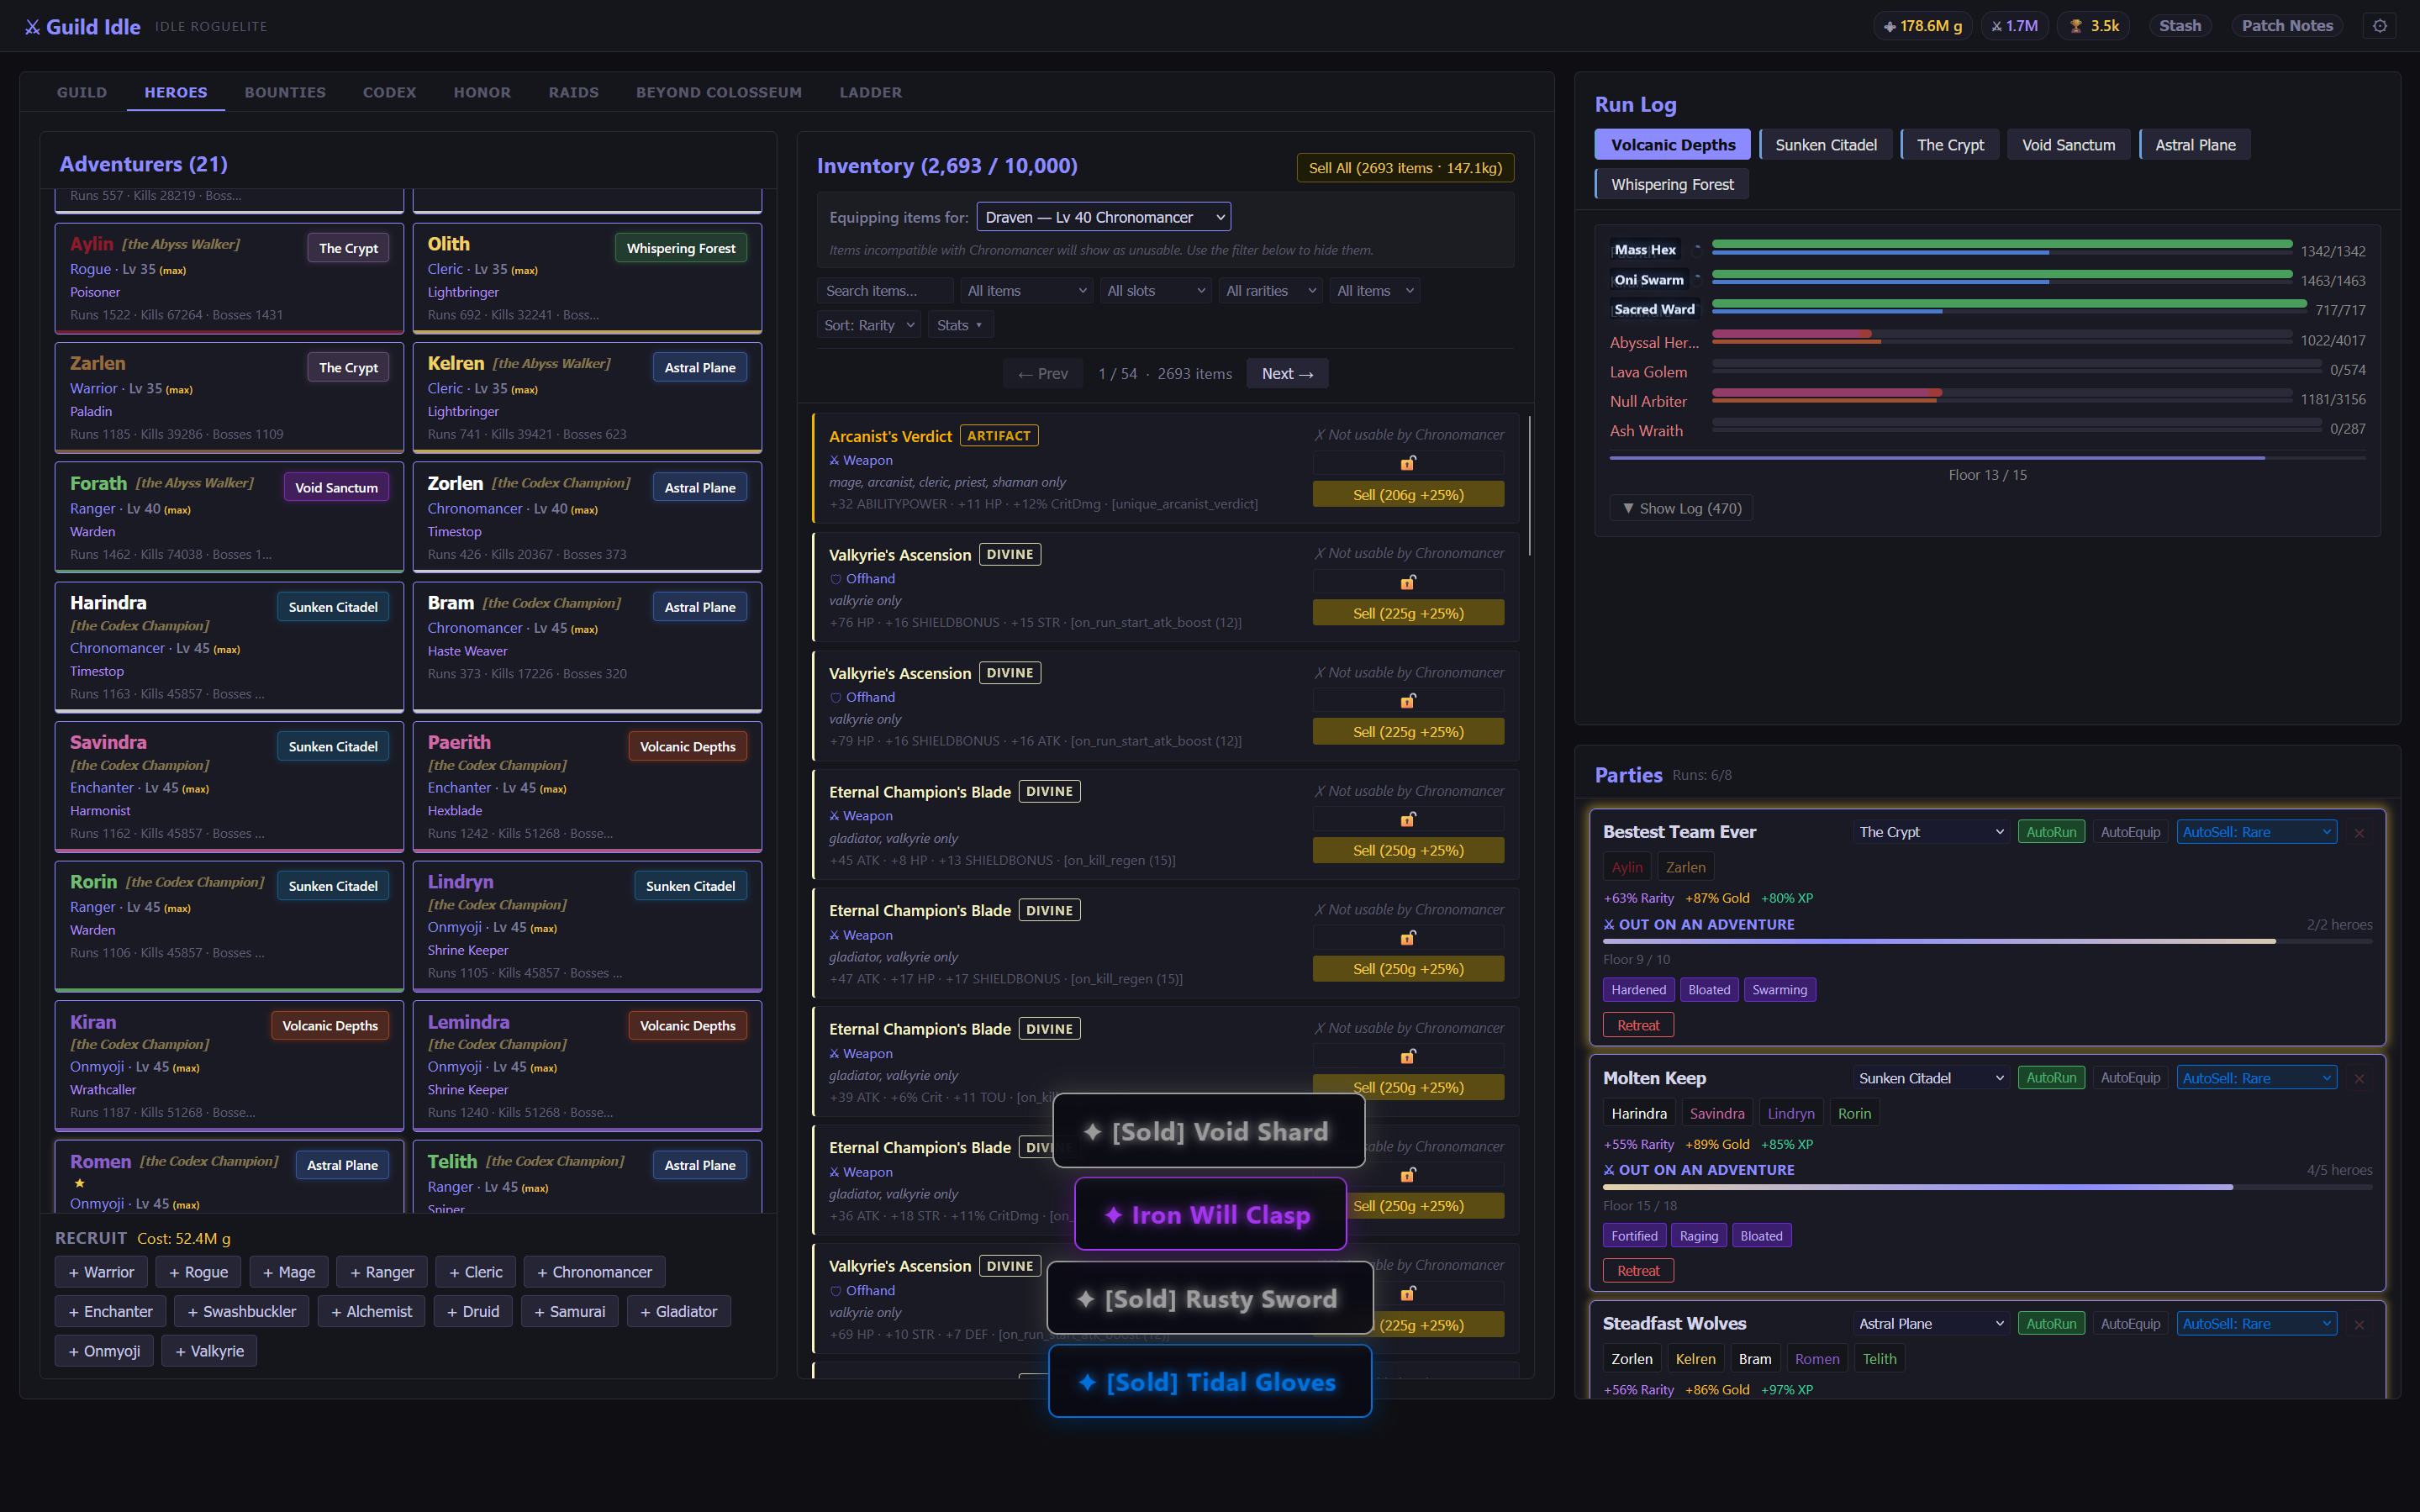Image resolution: width=2420 pixels, height=1512 pixels.
Task: Open the Sort: Rarity dropdown
Action: (868, 325)
